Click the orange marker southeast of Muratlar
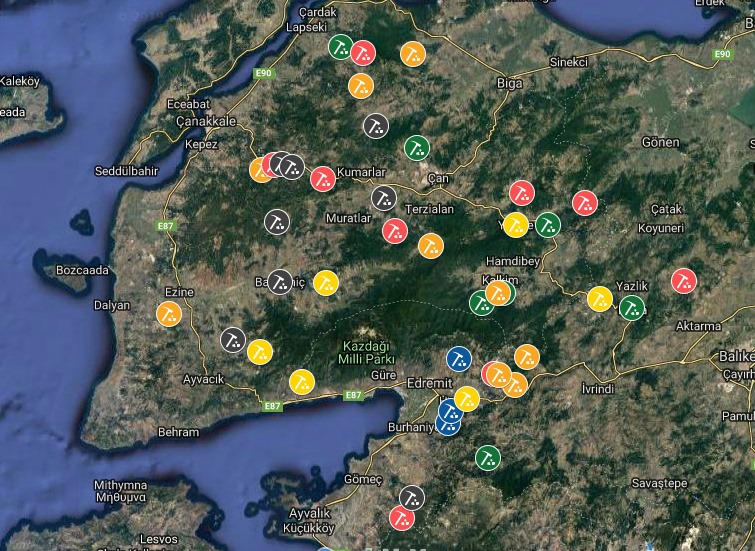 (x=431, y=246)
